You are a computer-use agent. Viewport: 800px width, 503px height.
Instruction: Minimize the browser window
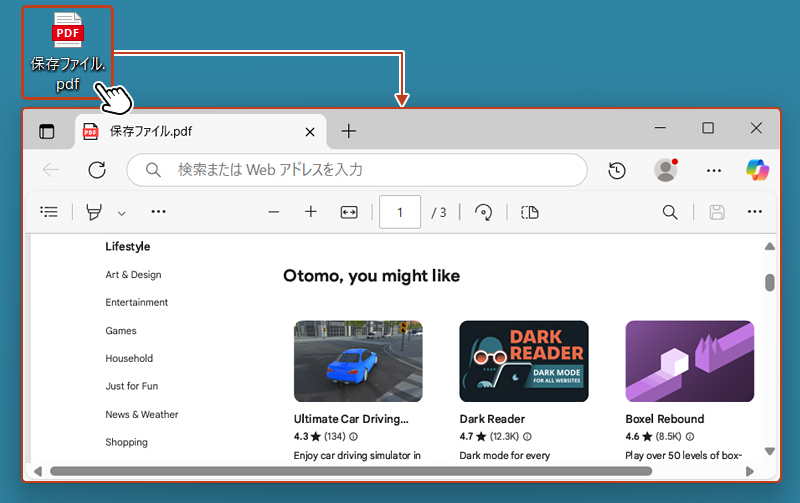click(660, 128)
